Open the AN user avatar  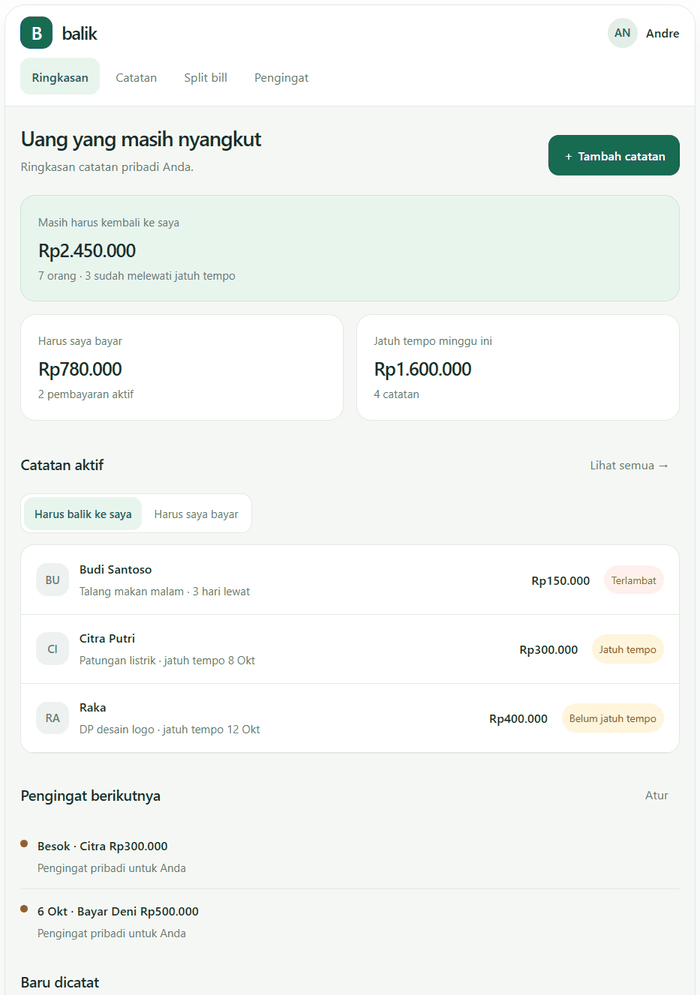tap(622, 33)
